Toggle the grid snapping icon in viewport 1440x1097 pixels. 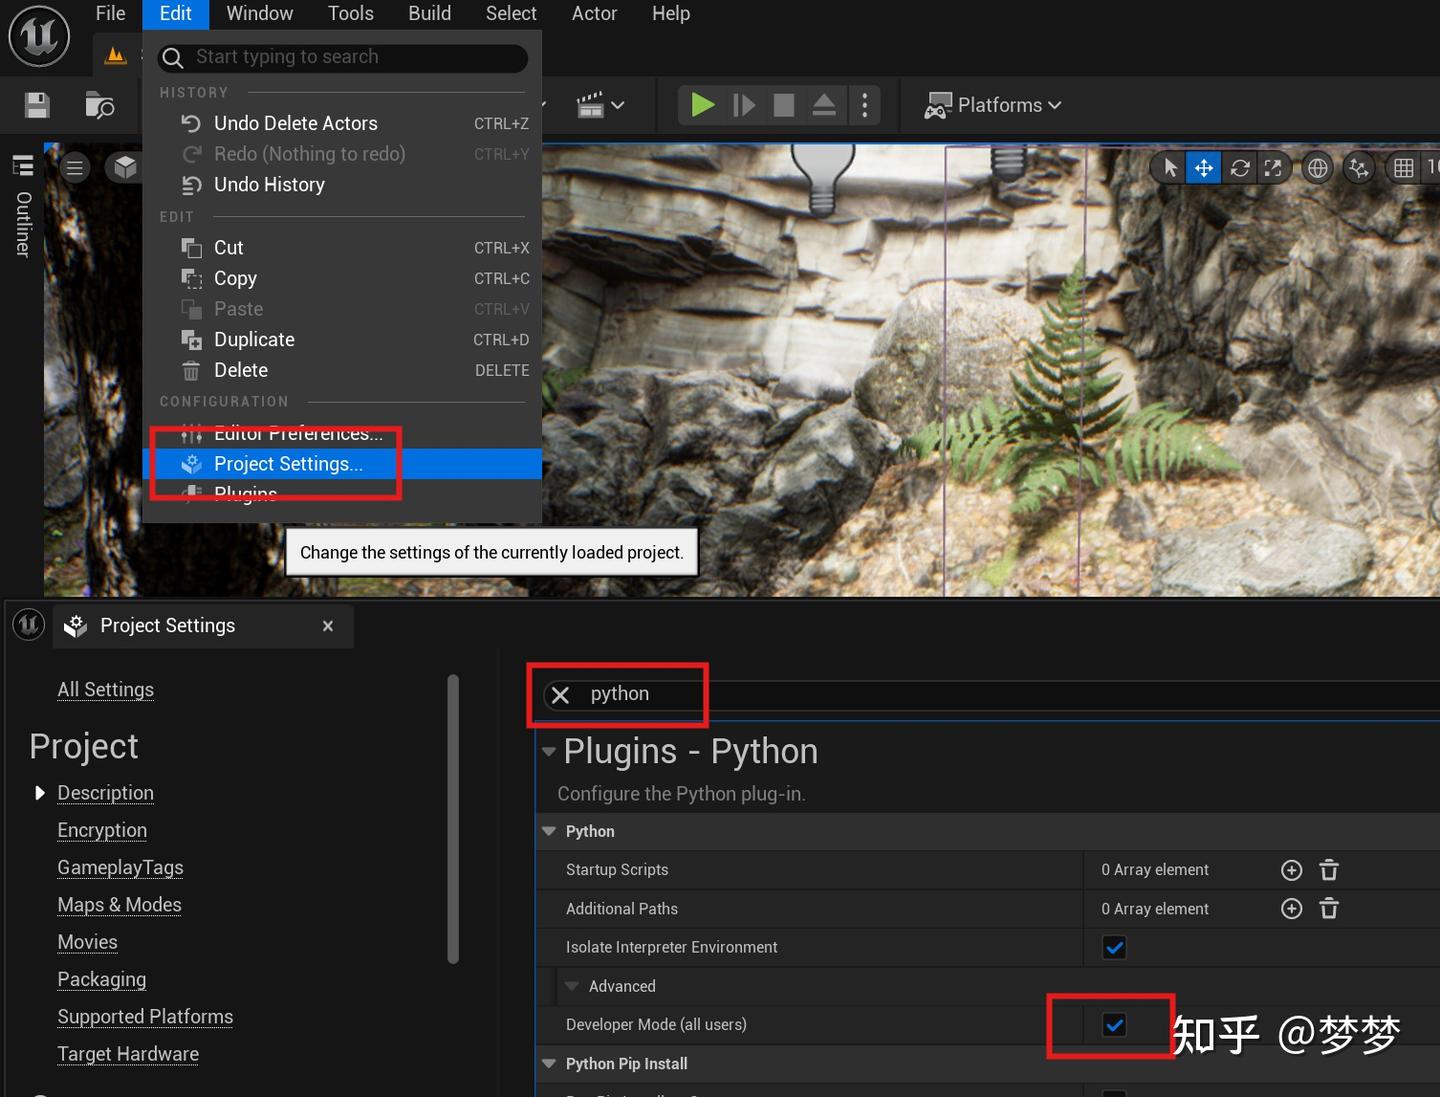[x=1404, y=168]
